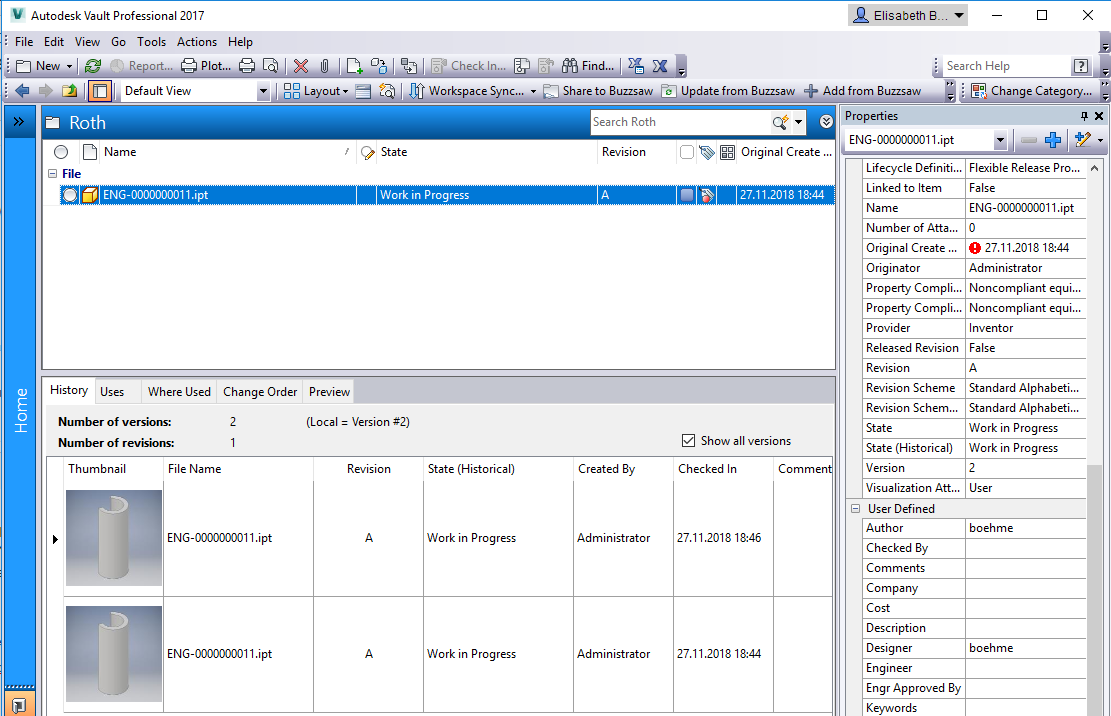Click the Add property plus icon

coord(1055,140)
